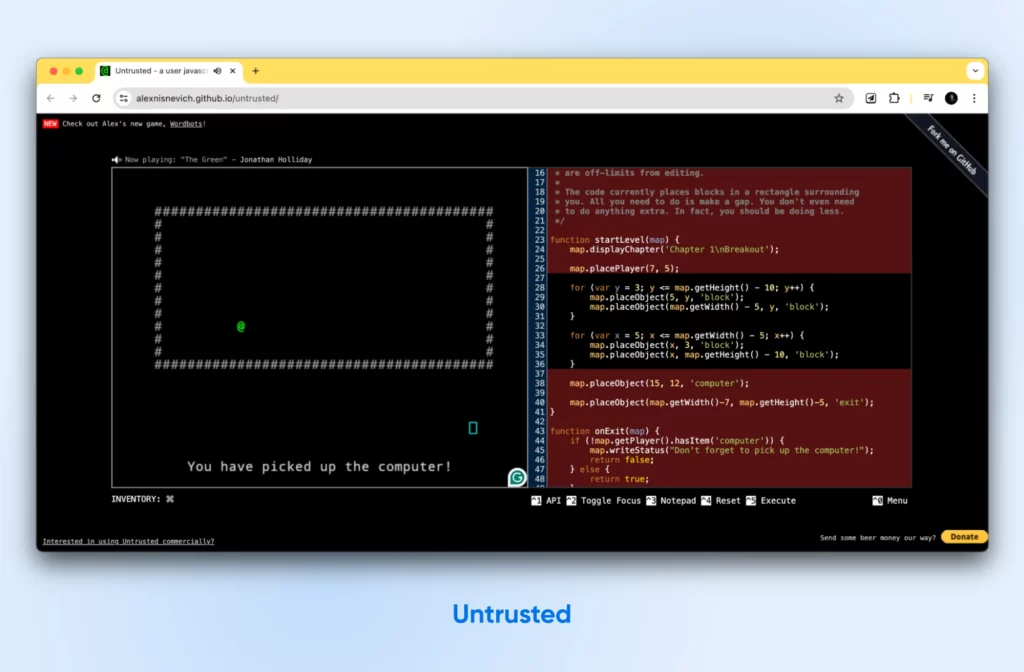
Task: Click the Execute button
Action: pos(771,500)
